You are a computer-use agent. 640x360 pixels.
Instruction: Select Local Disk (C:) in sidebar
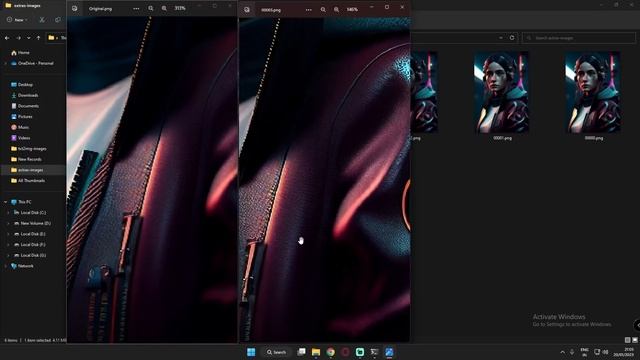point(30,212)
